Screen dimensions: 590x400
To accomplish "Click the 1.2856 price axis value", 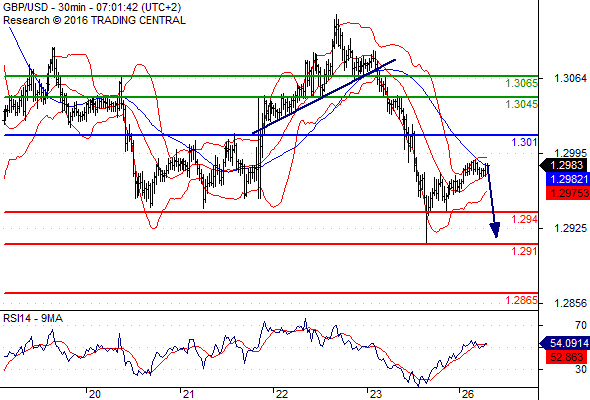I will [570, 303].
